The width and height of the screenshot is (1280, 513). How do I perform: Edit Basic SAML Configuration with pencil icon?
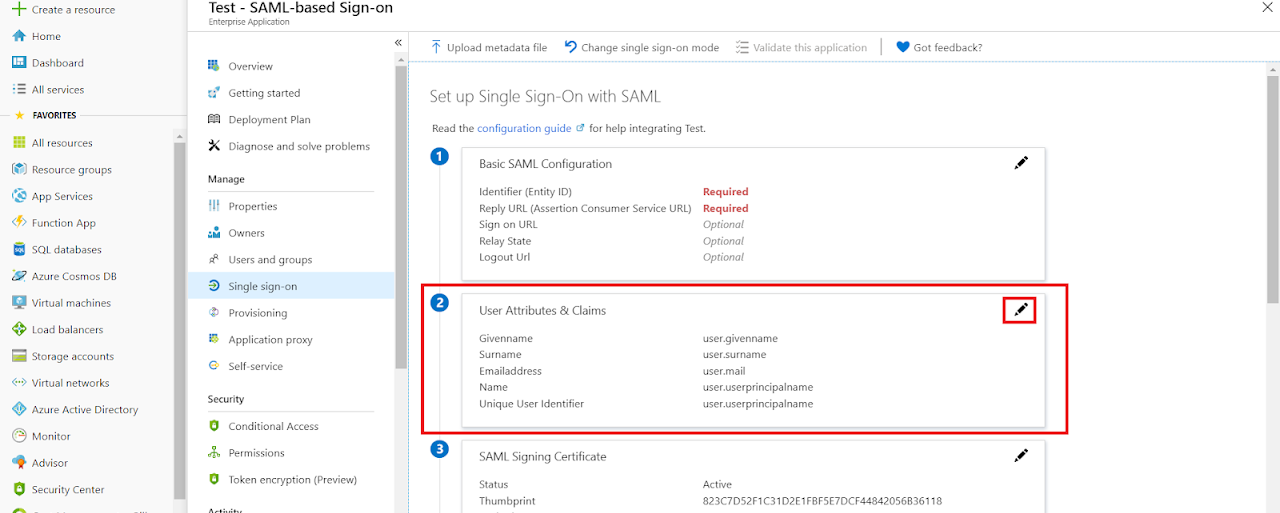(x=1021, y=163)
